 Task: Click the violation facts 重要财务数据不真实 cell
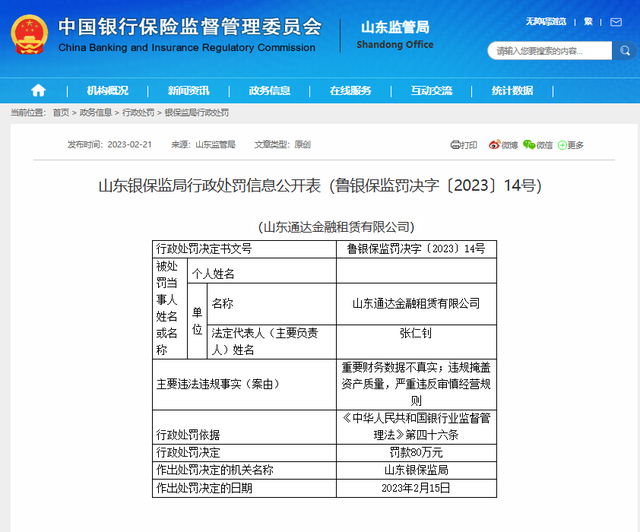(x=416, y=385)
